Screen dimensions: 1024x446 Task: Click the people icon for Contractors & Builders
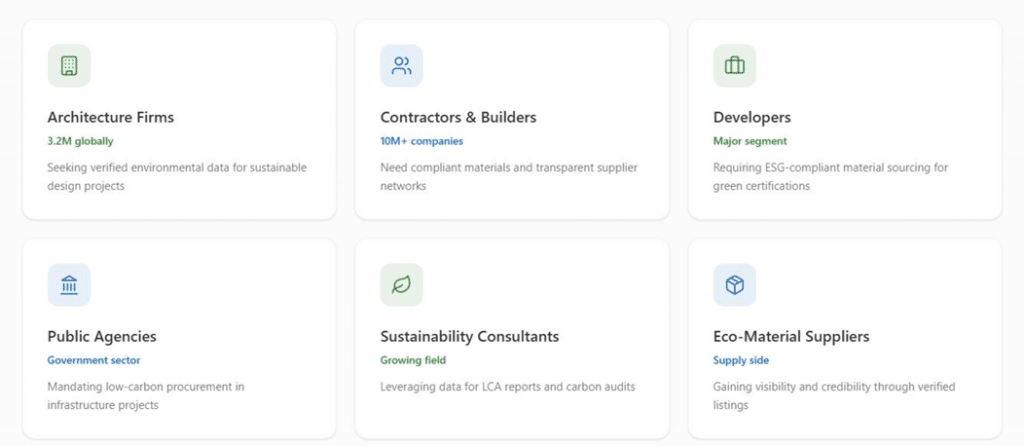coord(401,66)
